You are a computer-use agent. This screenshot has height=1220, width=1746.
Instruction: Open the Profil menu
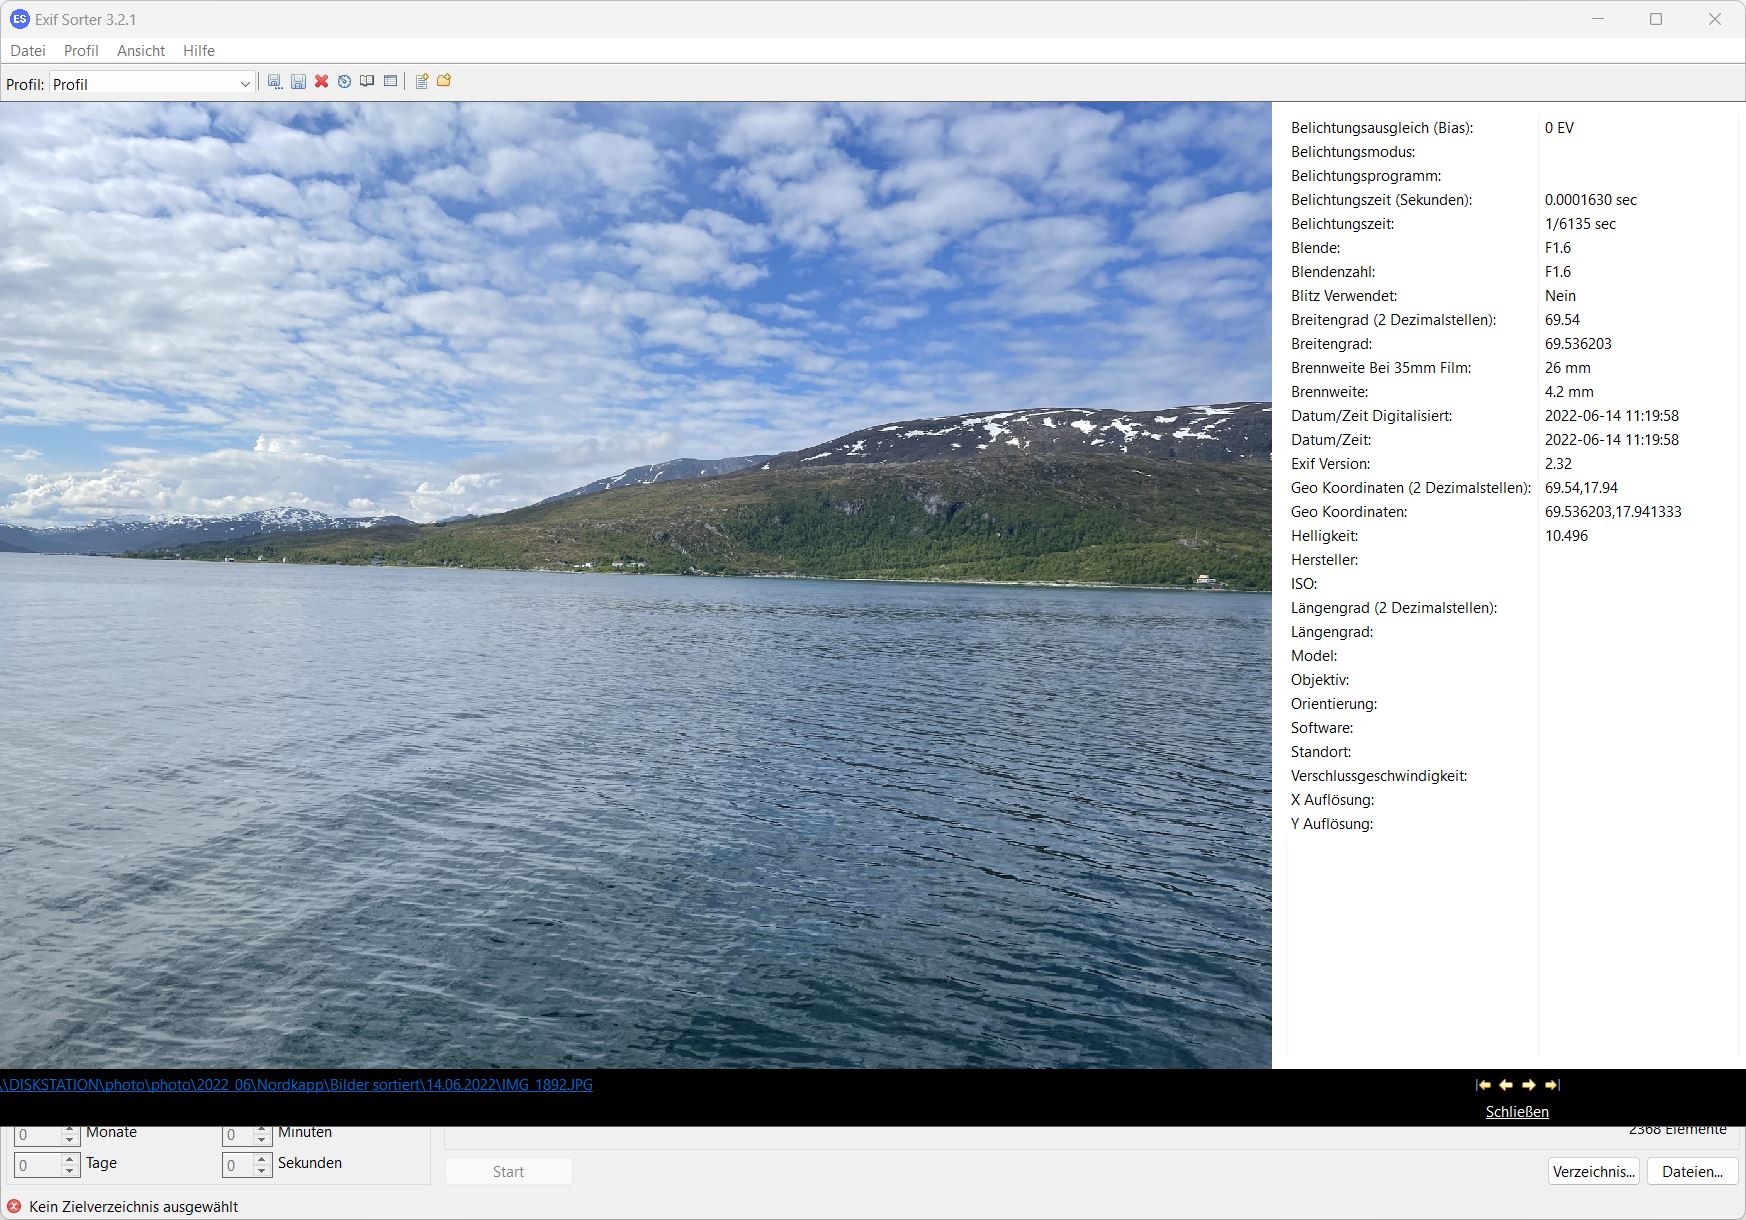pos(81,51)
